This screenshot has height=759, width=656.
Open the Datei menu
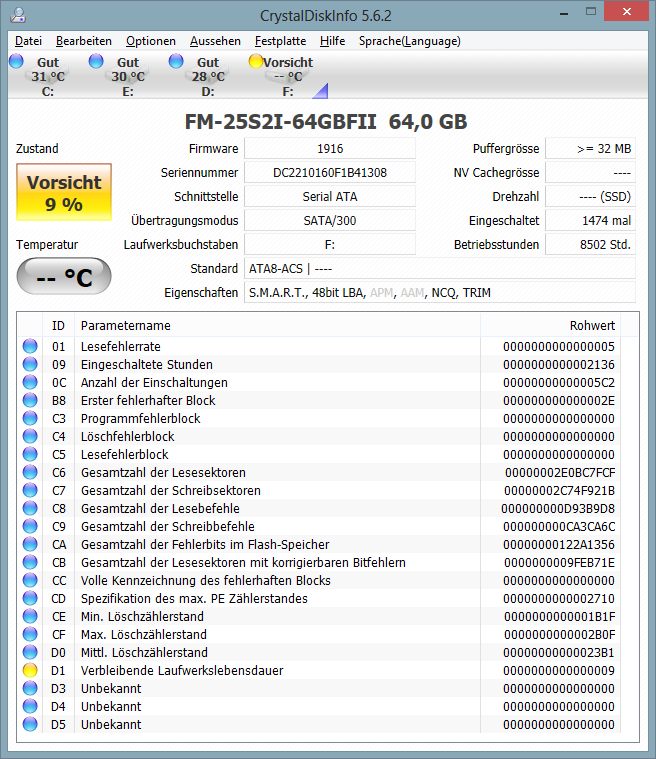[28, 41]
